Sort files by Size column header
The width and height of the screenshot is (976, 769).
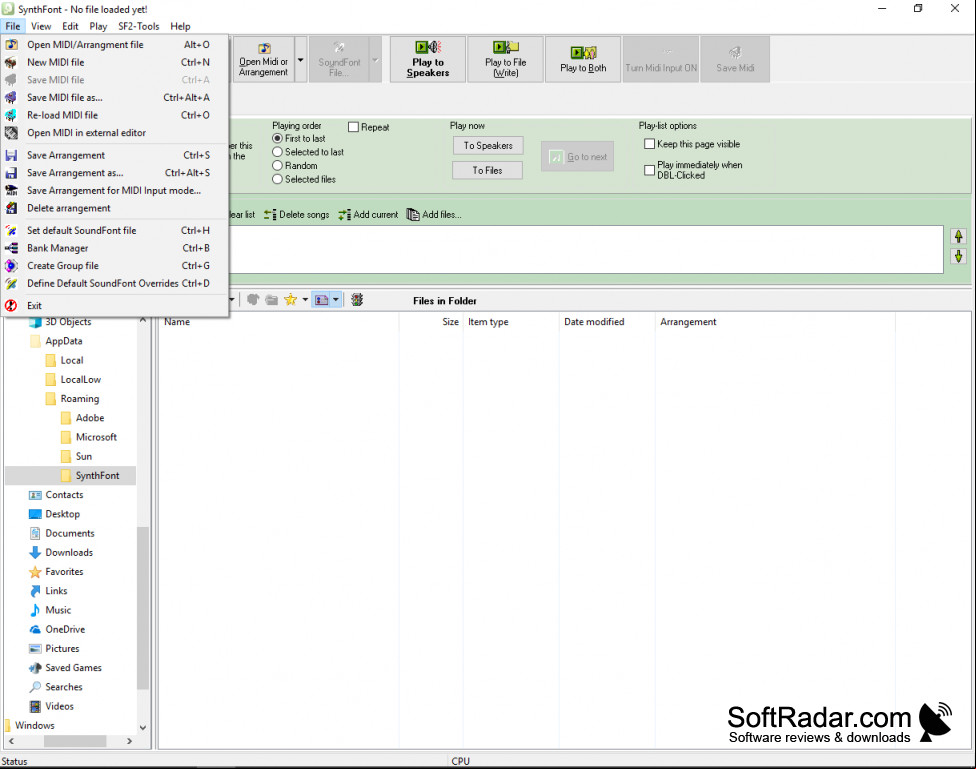tap(431, 322)
